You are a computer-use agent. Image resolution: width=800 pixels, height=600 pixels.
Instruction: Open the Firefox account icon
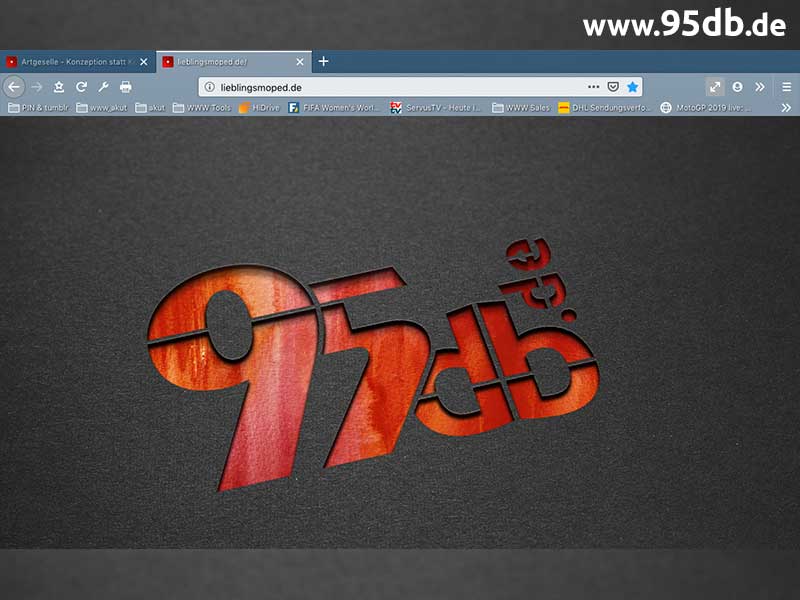[x=737, y=87]
